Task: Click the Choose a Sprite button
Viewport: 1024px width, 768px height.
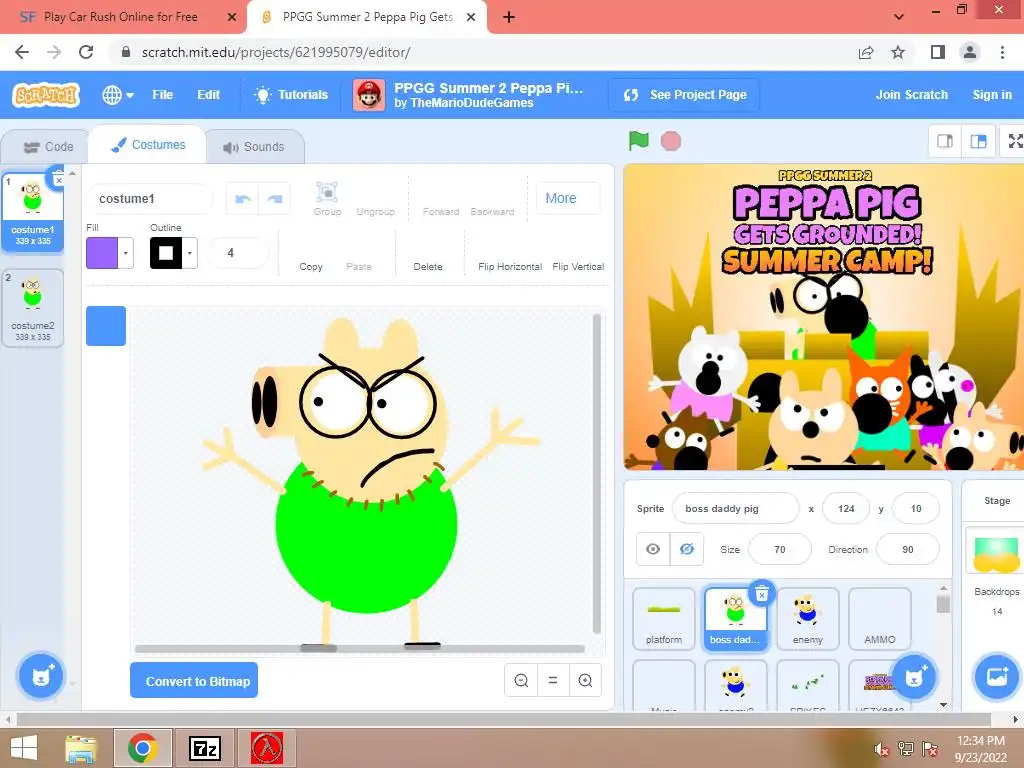Action: tap(914, 677)
